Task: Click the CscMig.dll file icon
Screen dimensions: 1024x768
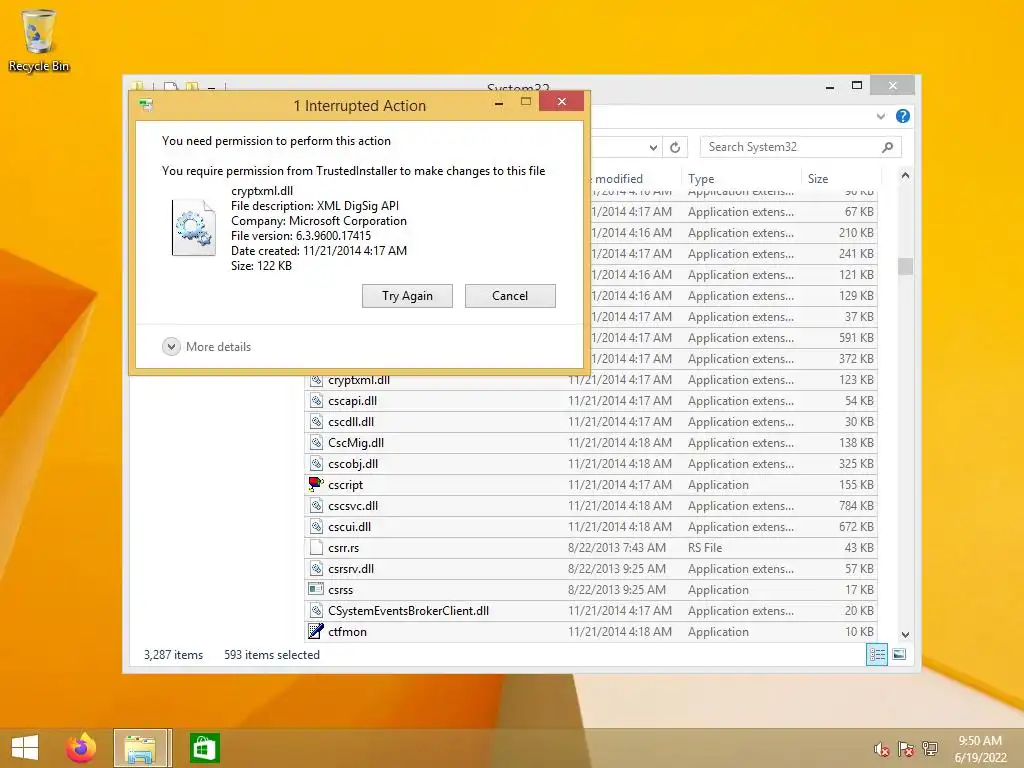Action: [x=316, y=442]
